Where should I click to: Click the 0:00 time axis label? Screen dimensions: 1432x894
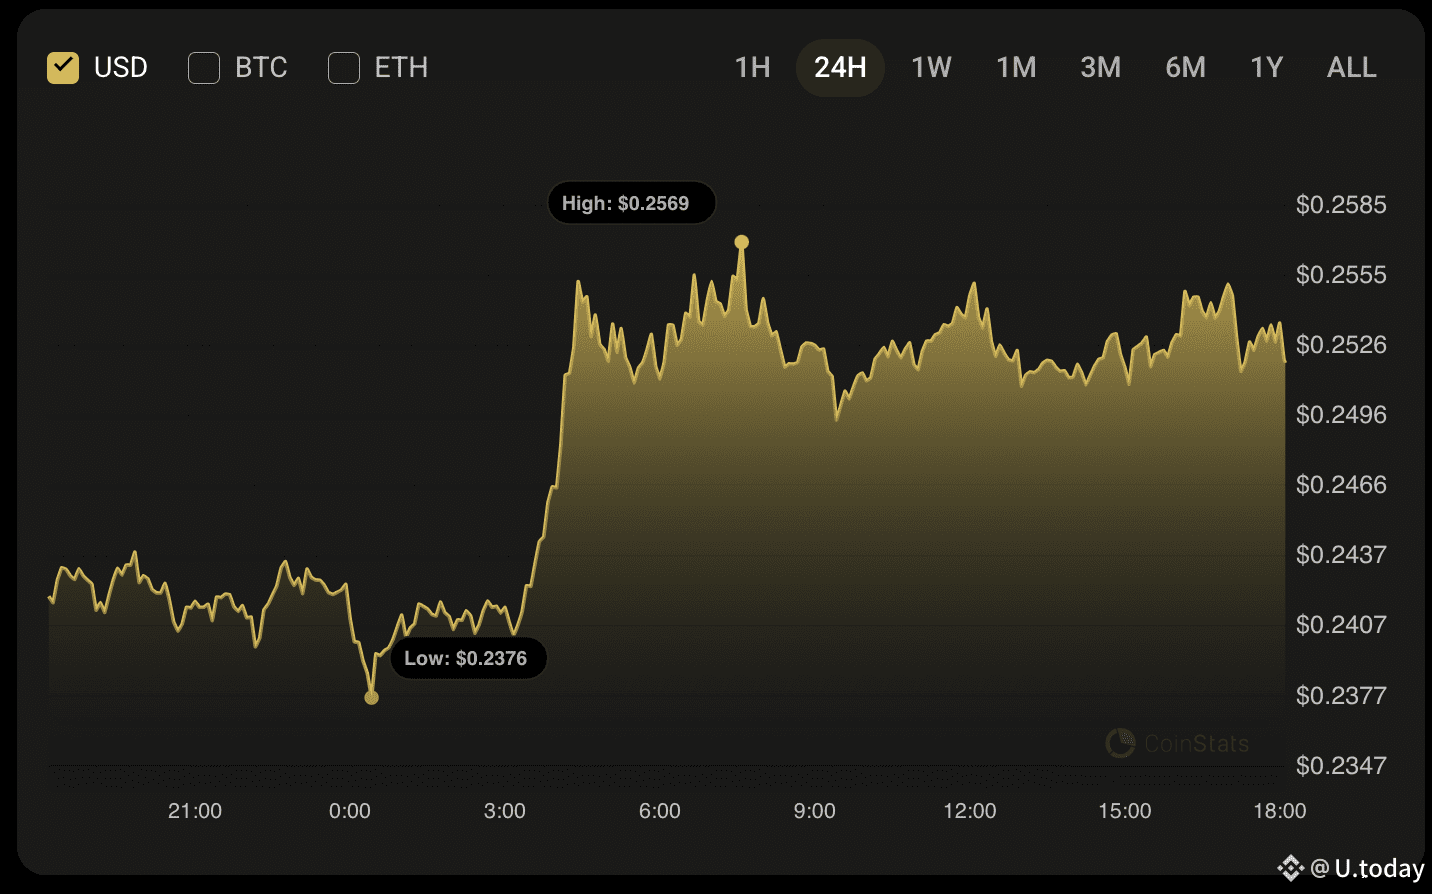350,811
